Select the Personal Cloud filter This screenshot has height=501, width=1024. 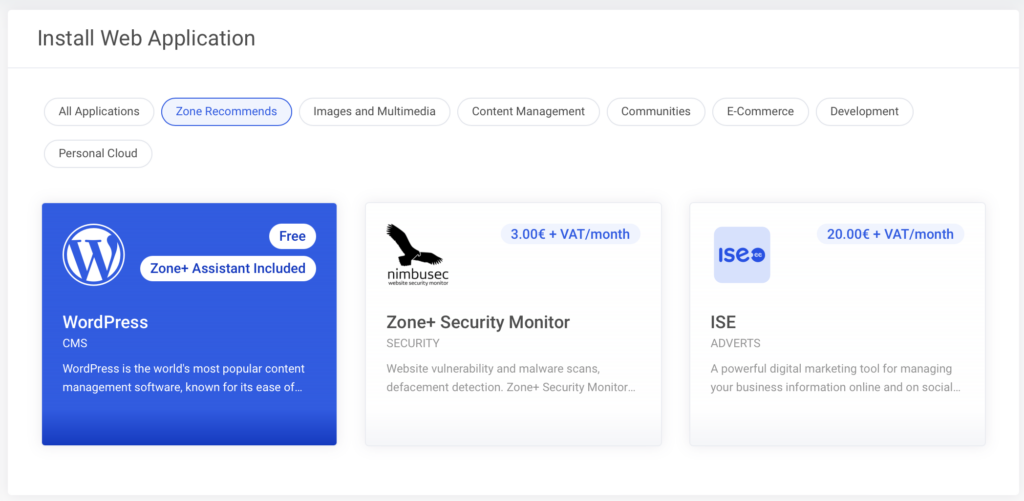click(x=98, y=154)
